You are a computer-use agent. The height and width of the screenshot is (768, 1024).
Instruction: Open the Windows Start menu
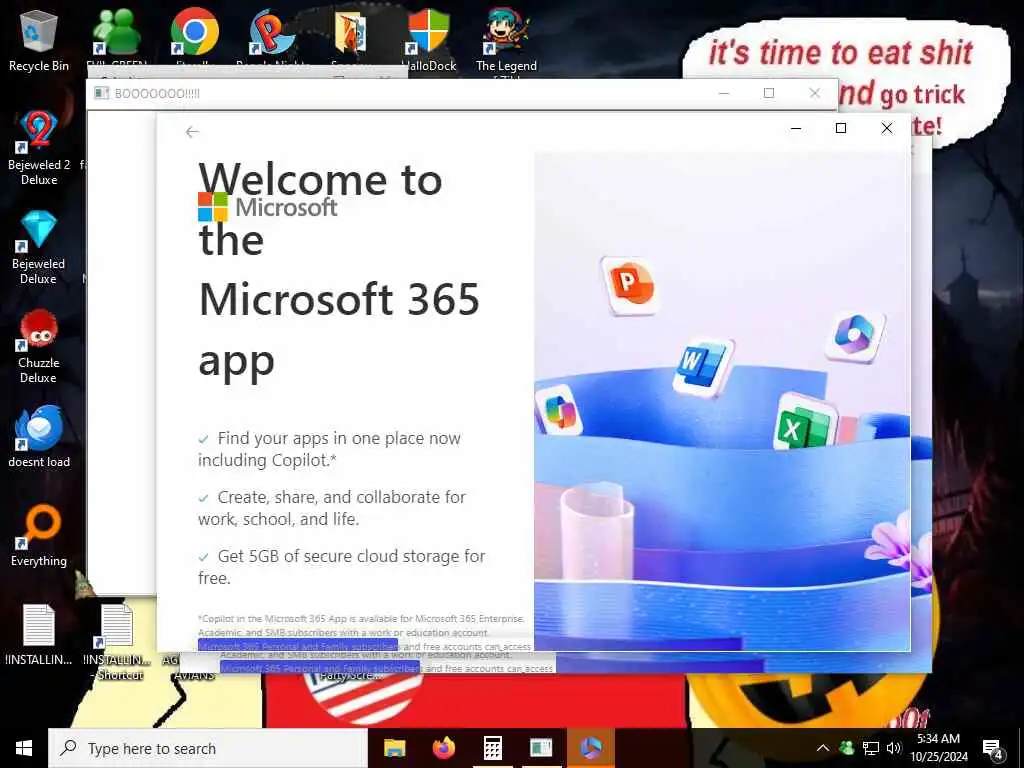point(24,748)
